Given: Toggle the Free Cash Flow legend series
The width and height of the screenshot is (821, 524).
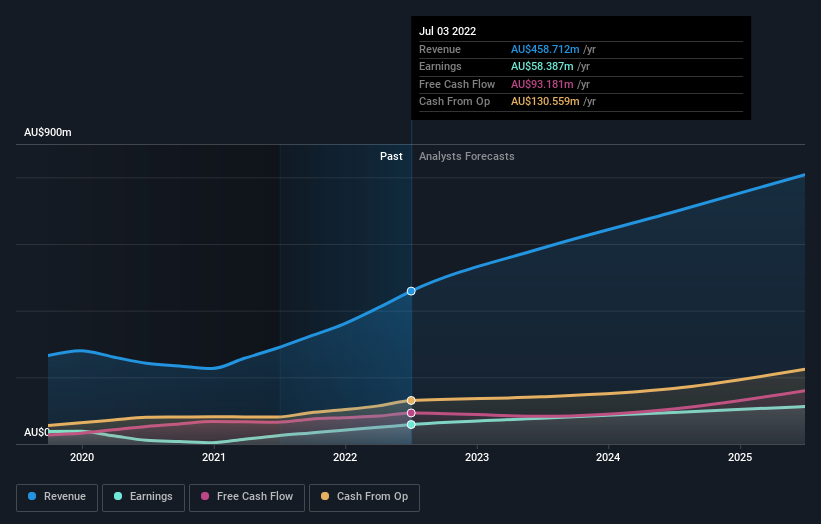Looking at the screenshot, I should pyautogui.click(x=247, y=497).
